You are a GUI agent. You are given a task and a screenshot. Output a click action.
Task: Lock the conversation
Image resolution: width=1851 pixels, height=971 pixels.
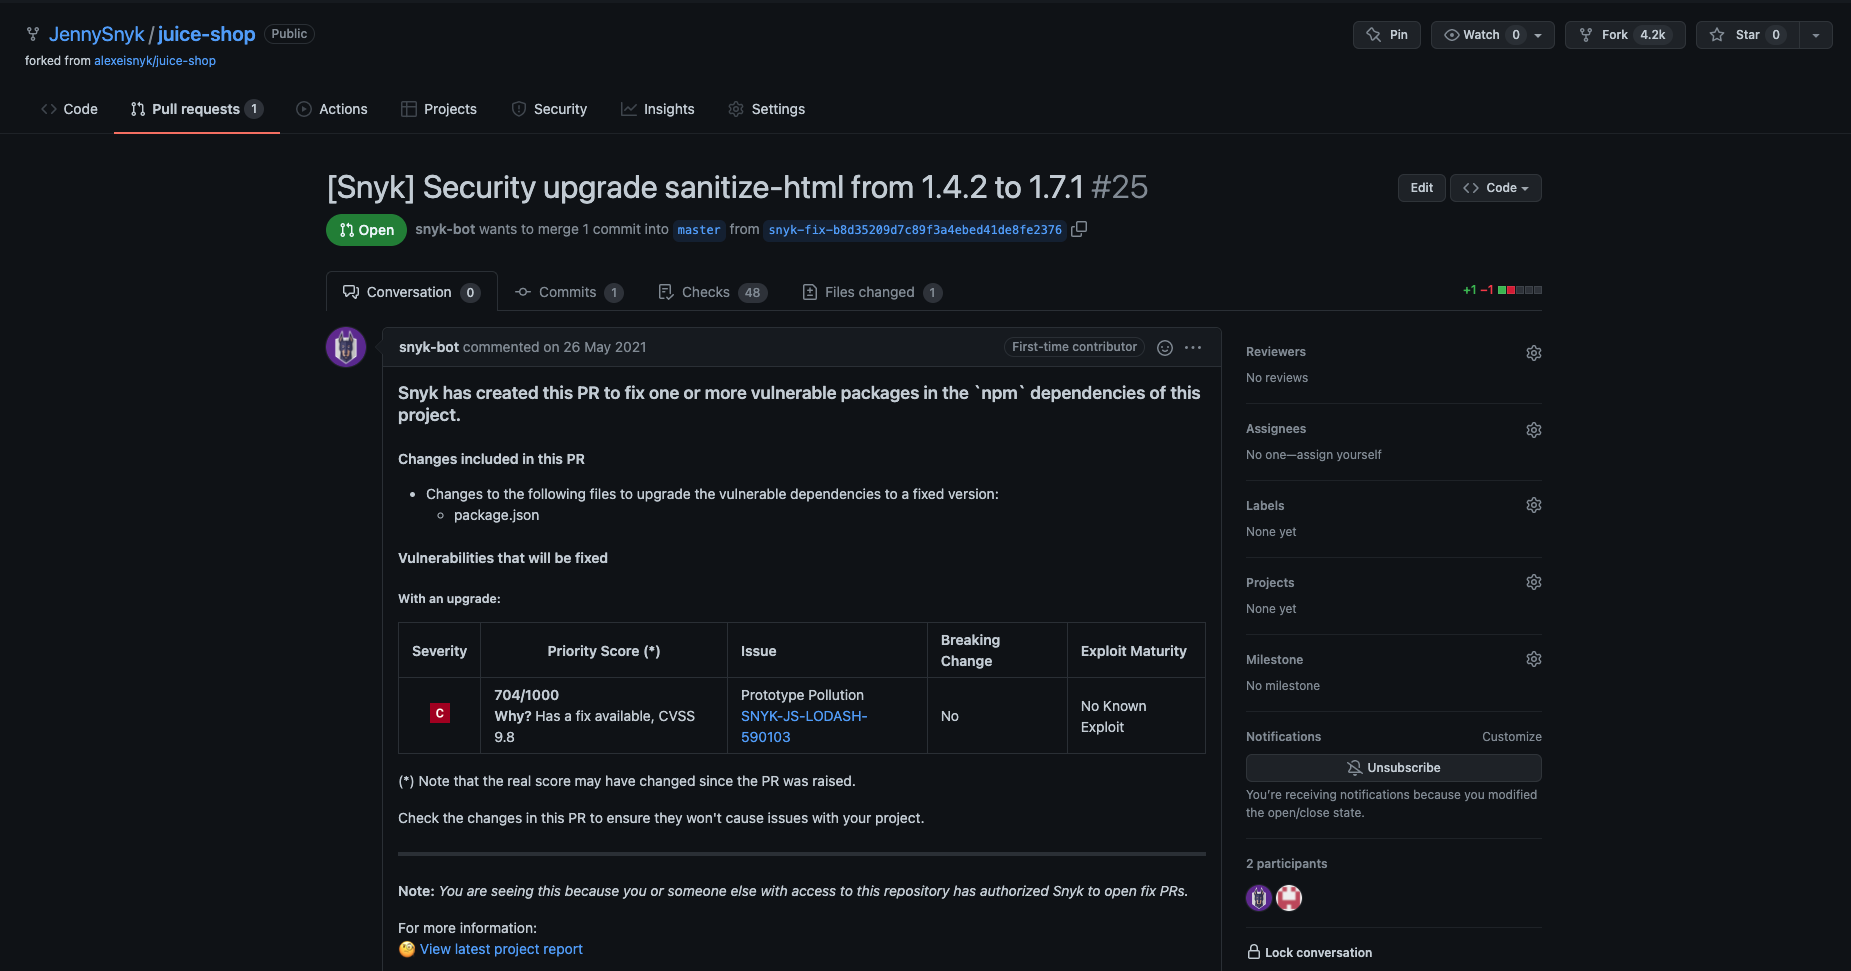click(1309, 952)
